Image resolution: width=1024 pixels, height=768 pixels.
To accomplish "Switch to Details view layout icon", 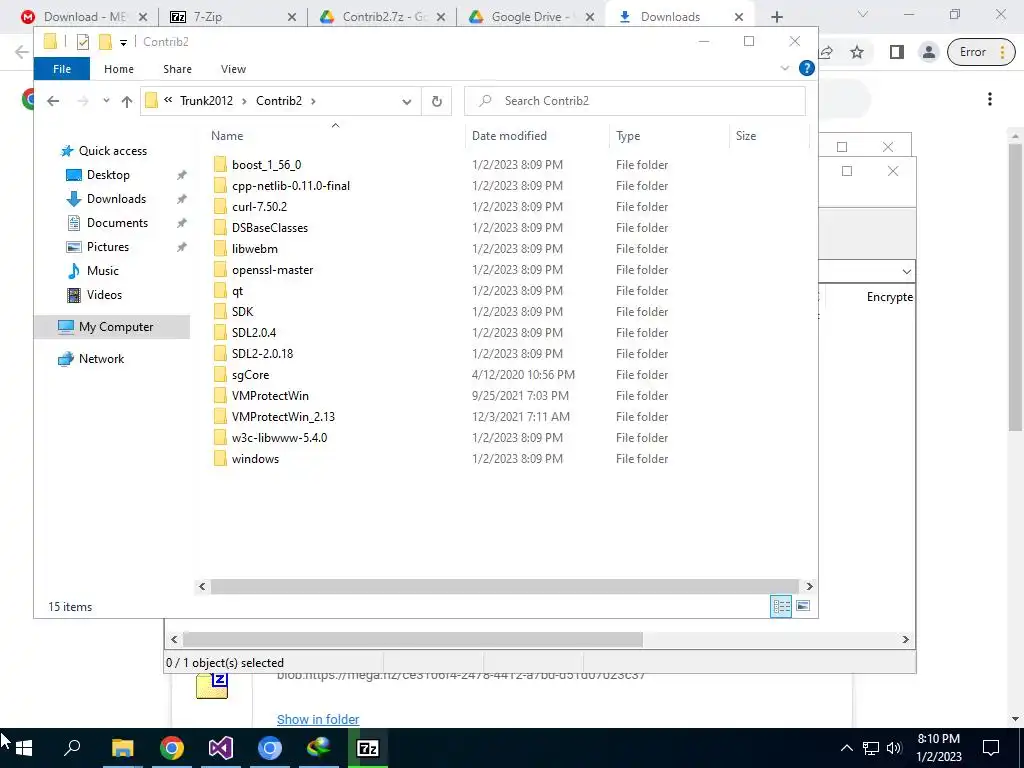I will (x=781, y=606).
